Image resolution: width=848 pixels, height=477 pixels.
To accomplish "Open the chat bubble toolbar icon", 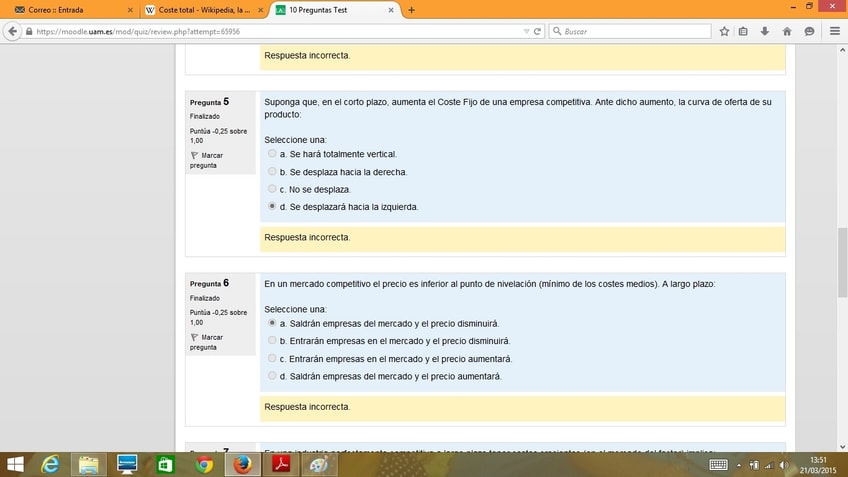I will point(809,31).
